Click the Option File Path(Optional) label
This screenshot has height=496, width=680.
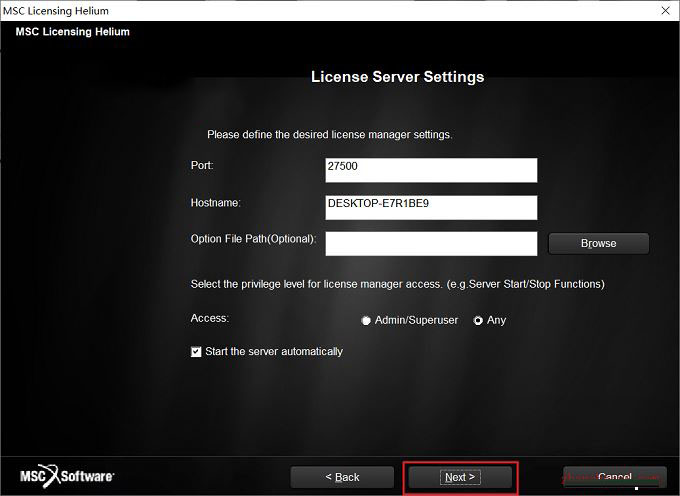point(253,239)
